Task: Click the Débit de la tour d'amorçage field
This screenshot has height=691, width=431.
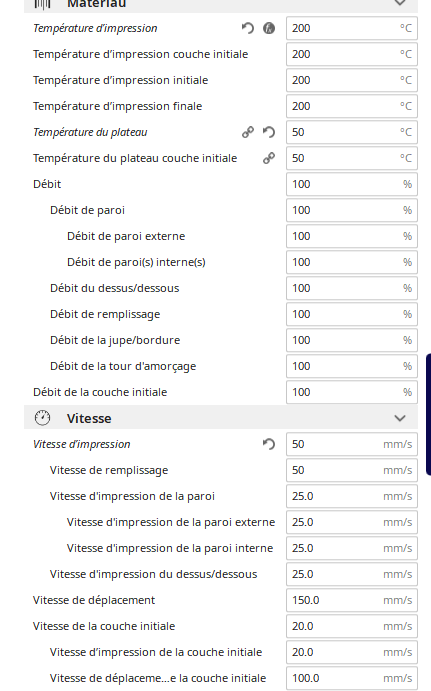Action: [352, 366]
